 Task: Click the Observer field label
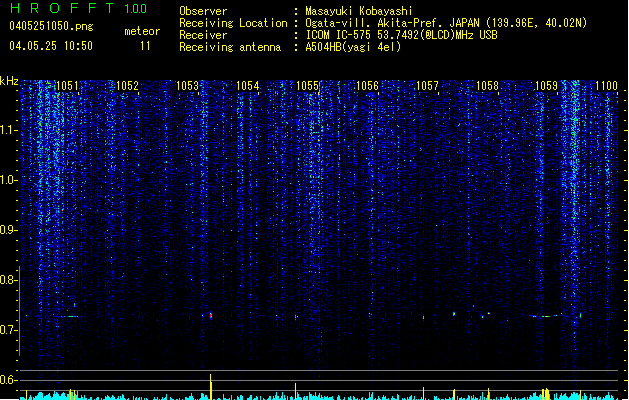(203, 11)
